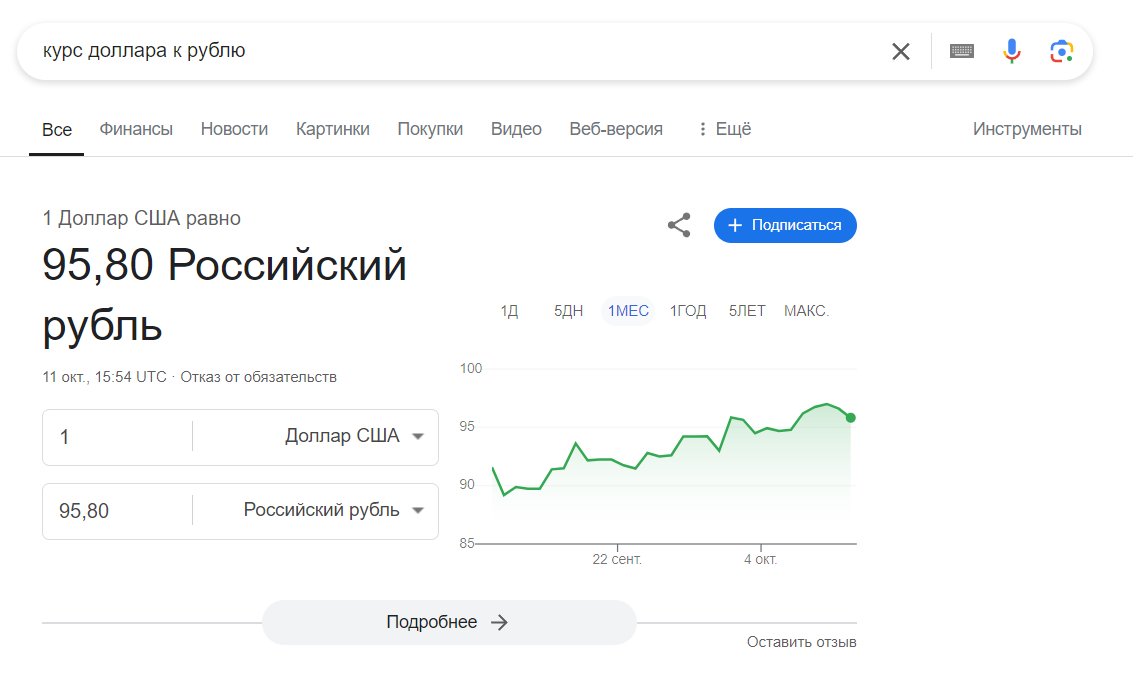Clear the search query with X icon
The image size is (1133, 677).
[x=900, y=51]
